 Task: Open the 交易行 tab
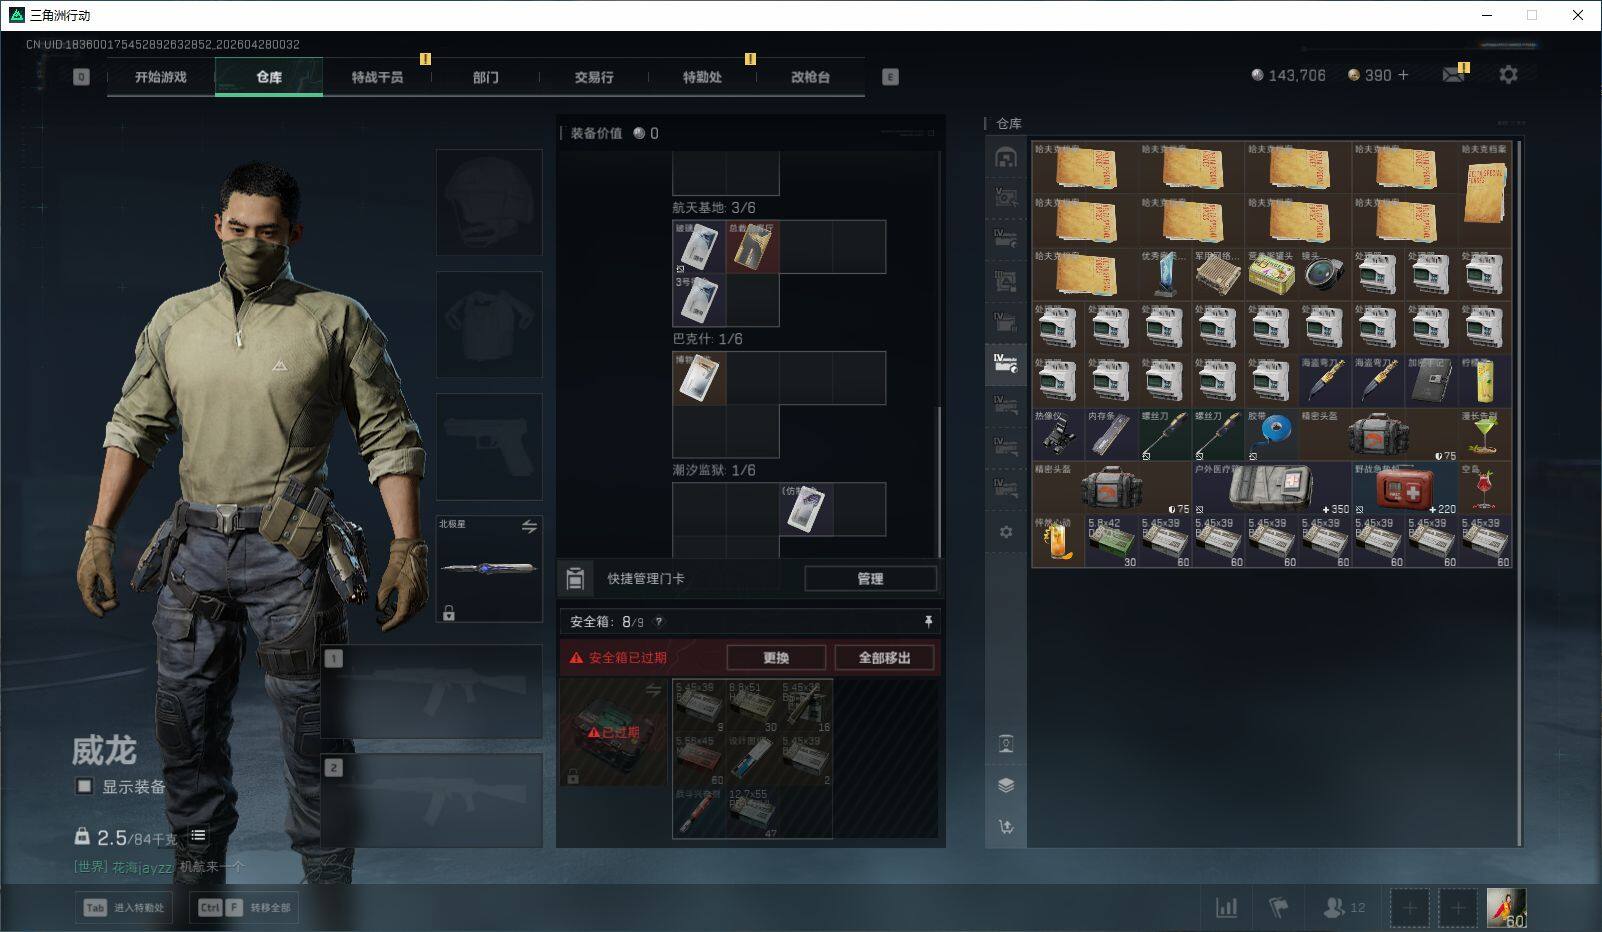(x=594, y=77)
